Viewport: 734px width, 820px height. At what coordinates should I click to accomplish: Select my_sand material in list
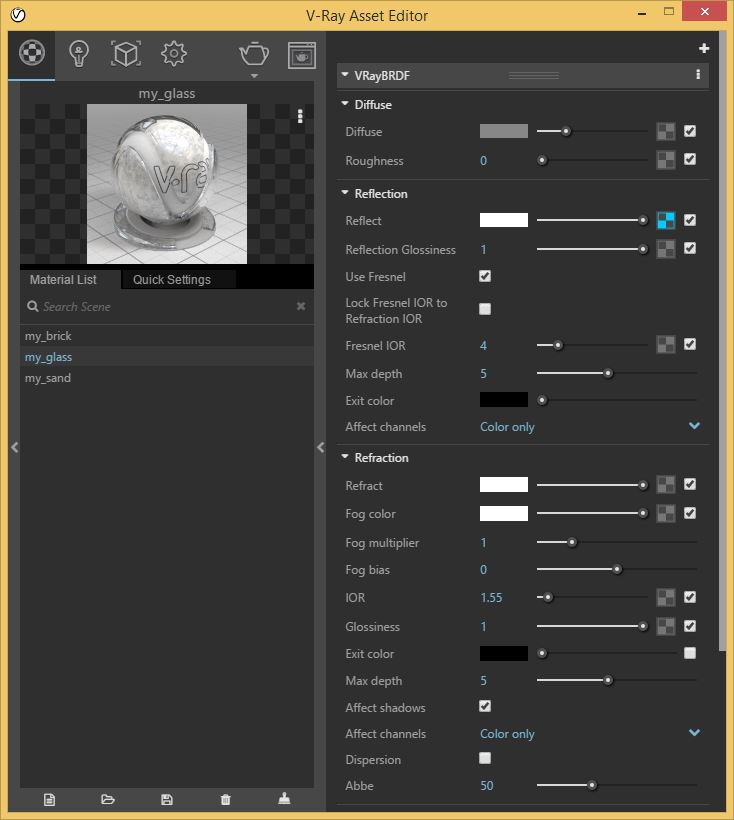point(167,378)
